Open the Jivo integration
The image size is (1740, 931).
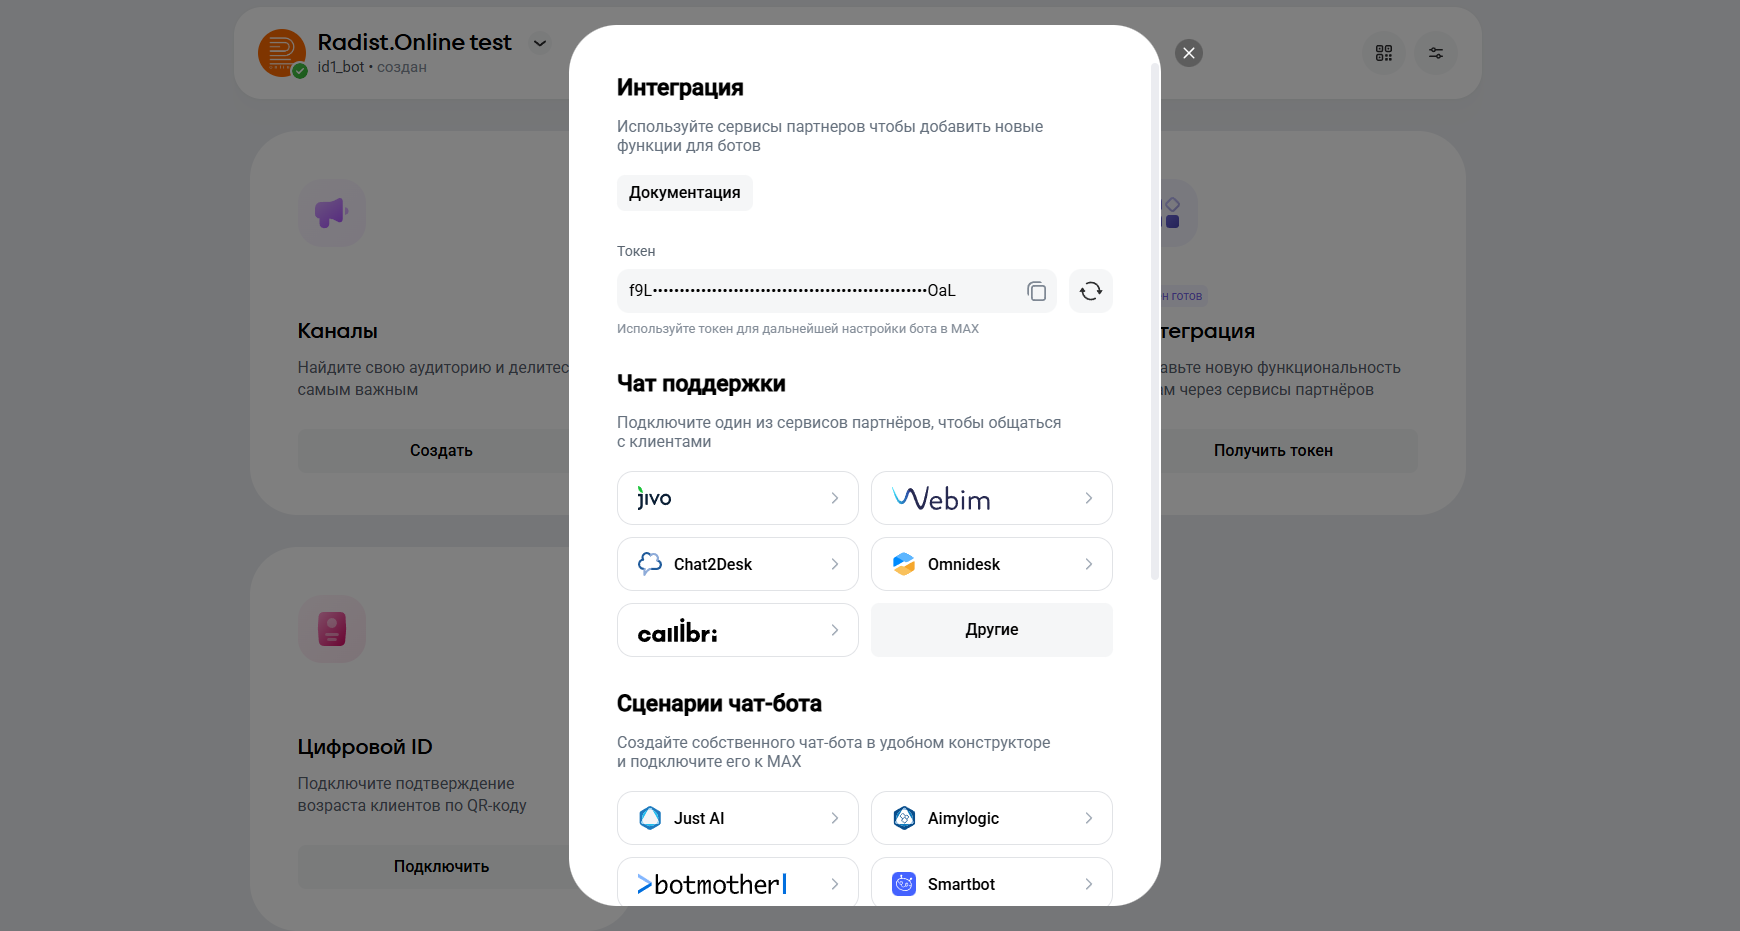737,498
